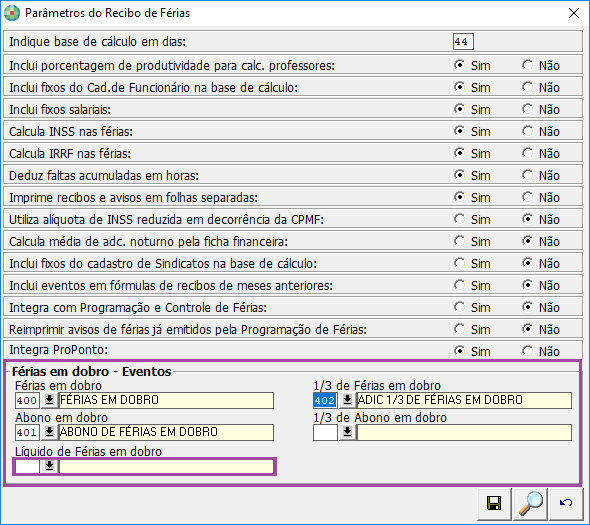Screen dimensions: 590x525
Task: Open lookup arrow for Abono em dobro
Action: point(49,432)
